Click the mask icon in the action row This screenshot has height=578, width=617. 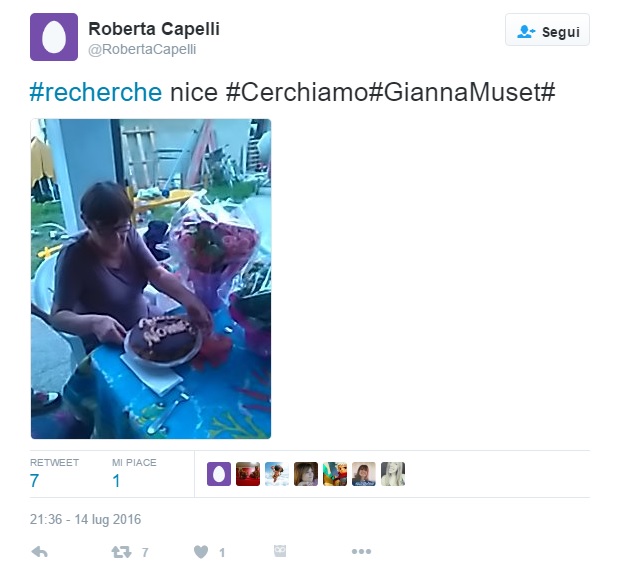pos(280,551)
